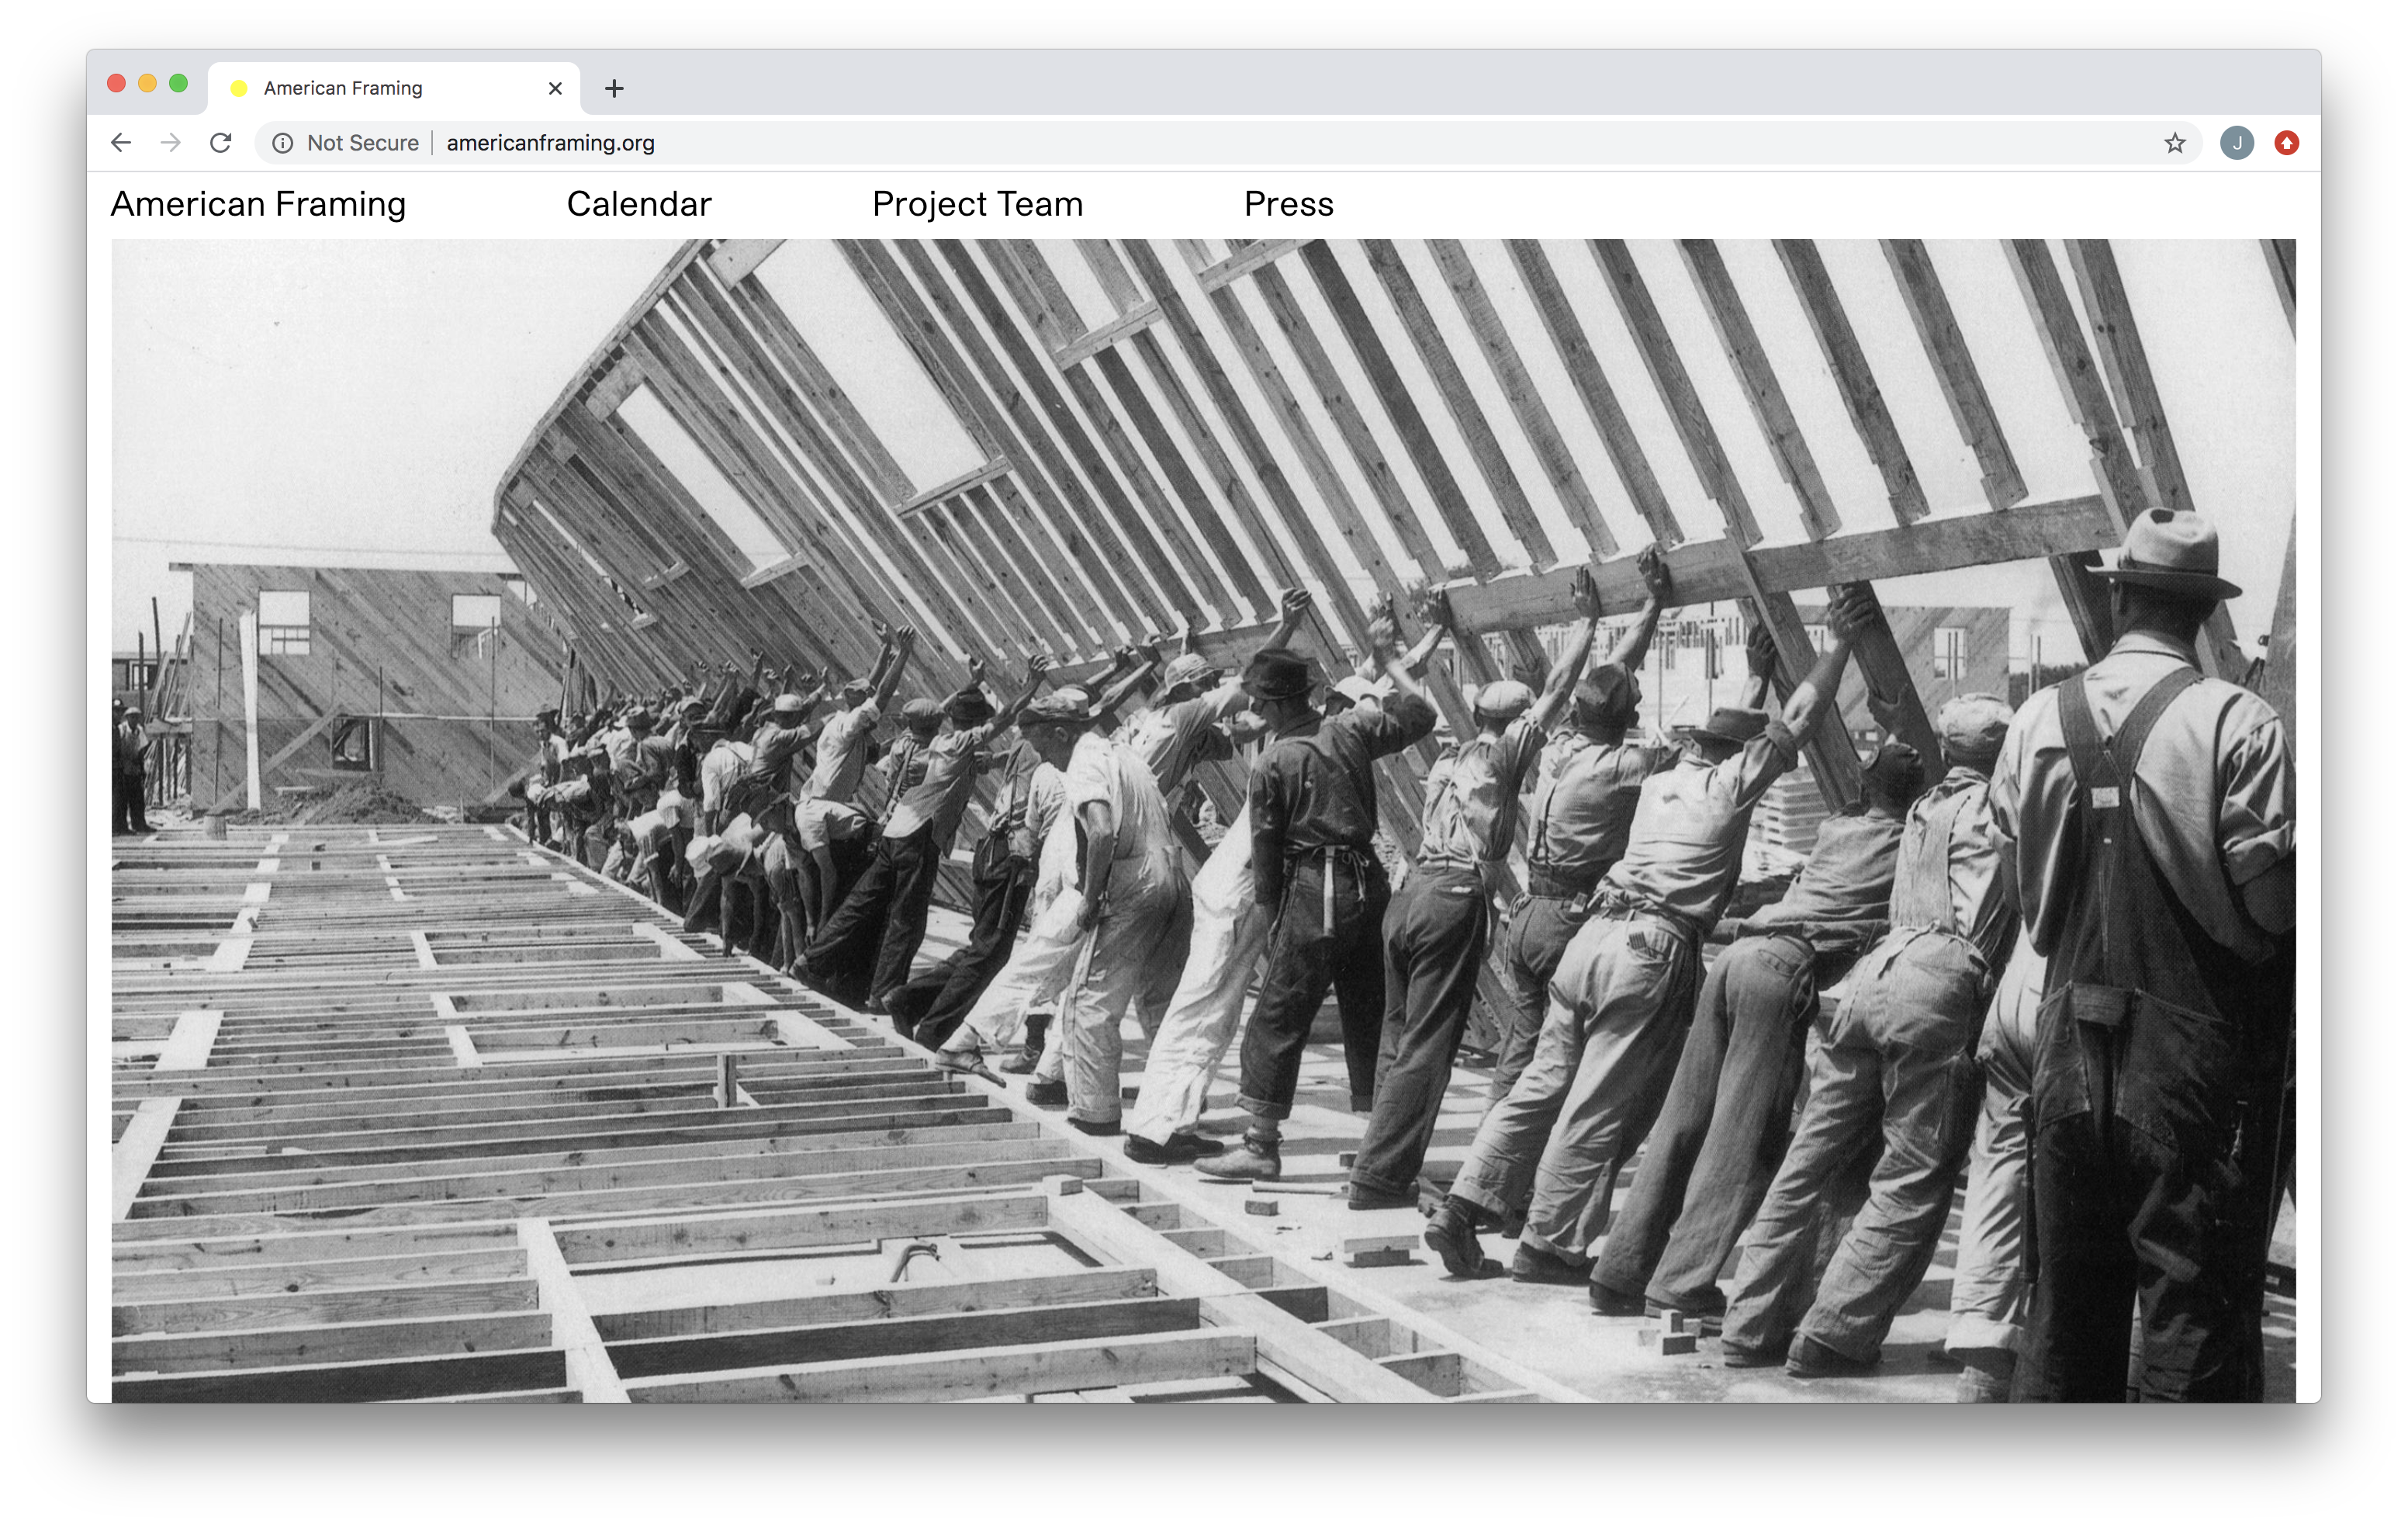Click the browser forward arrow

[x=171, y=143]
